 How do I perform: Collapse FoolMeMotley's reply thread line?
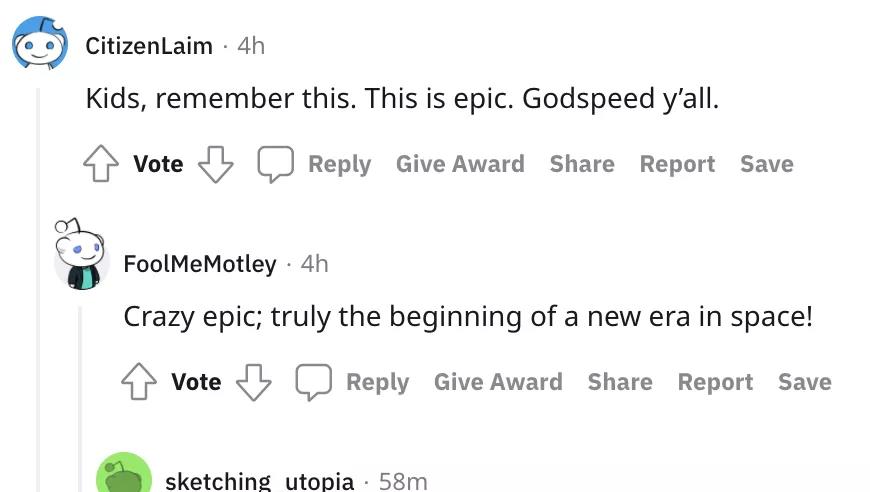pyautogui.click(x=80, y=400)
